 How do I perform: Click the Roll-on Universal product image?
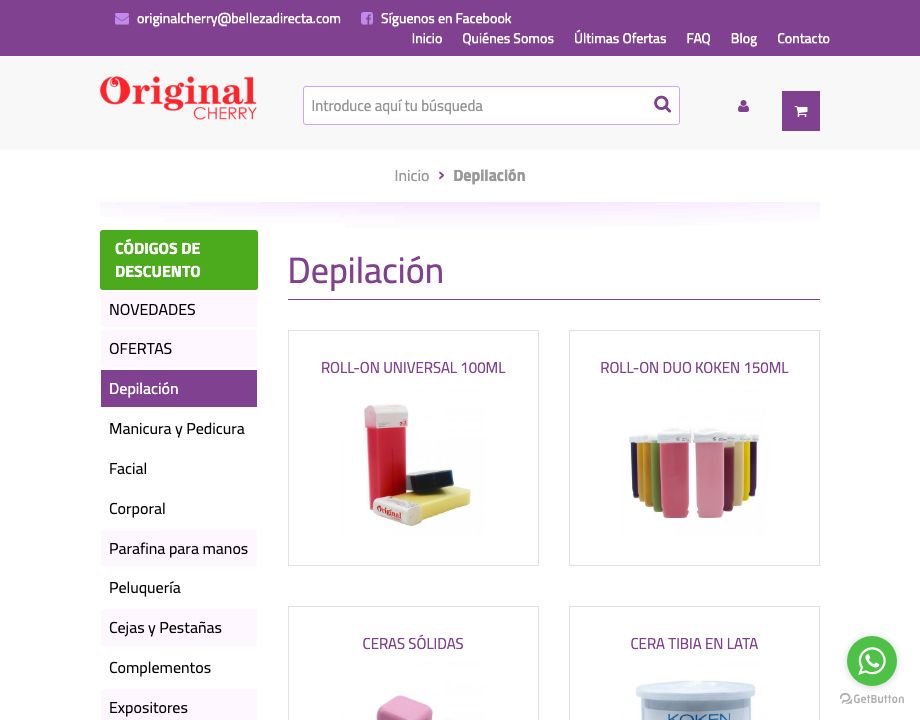click(413, 464)
